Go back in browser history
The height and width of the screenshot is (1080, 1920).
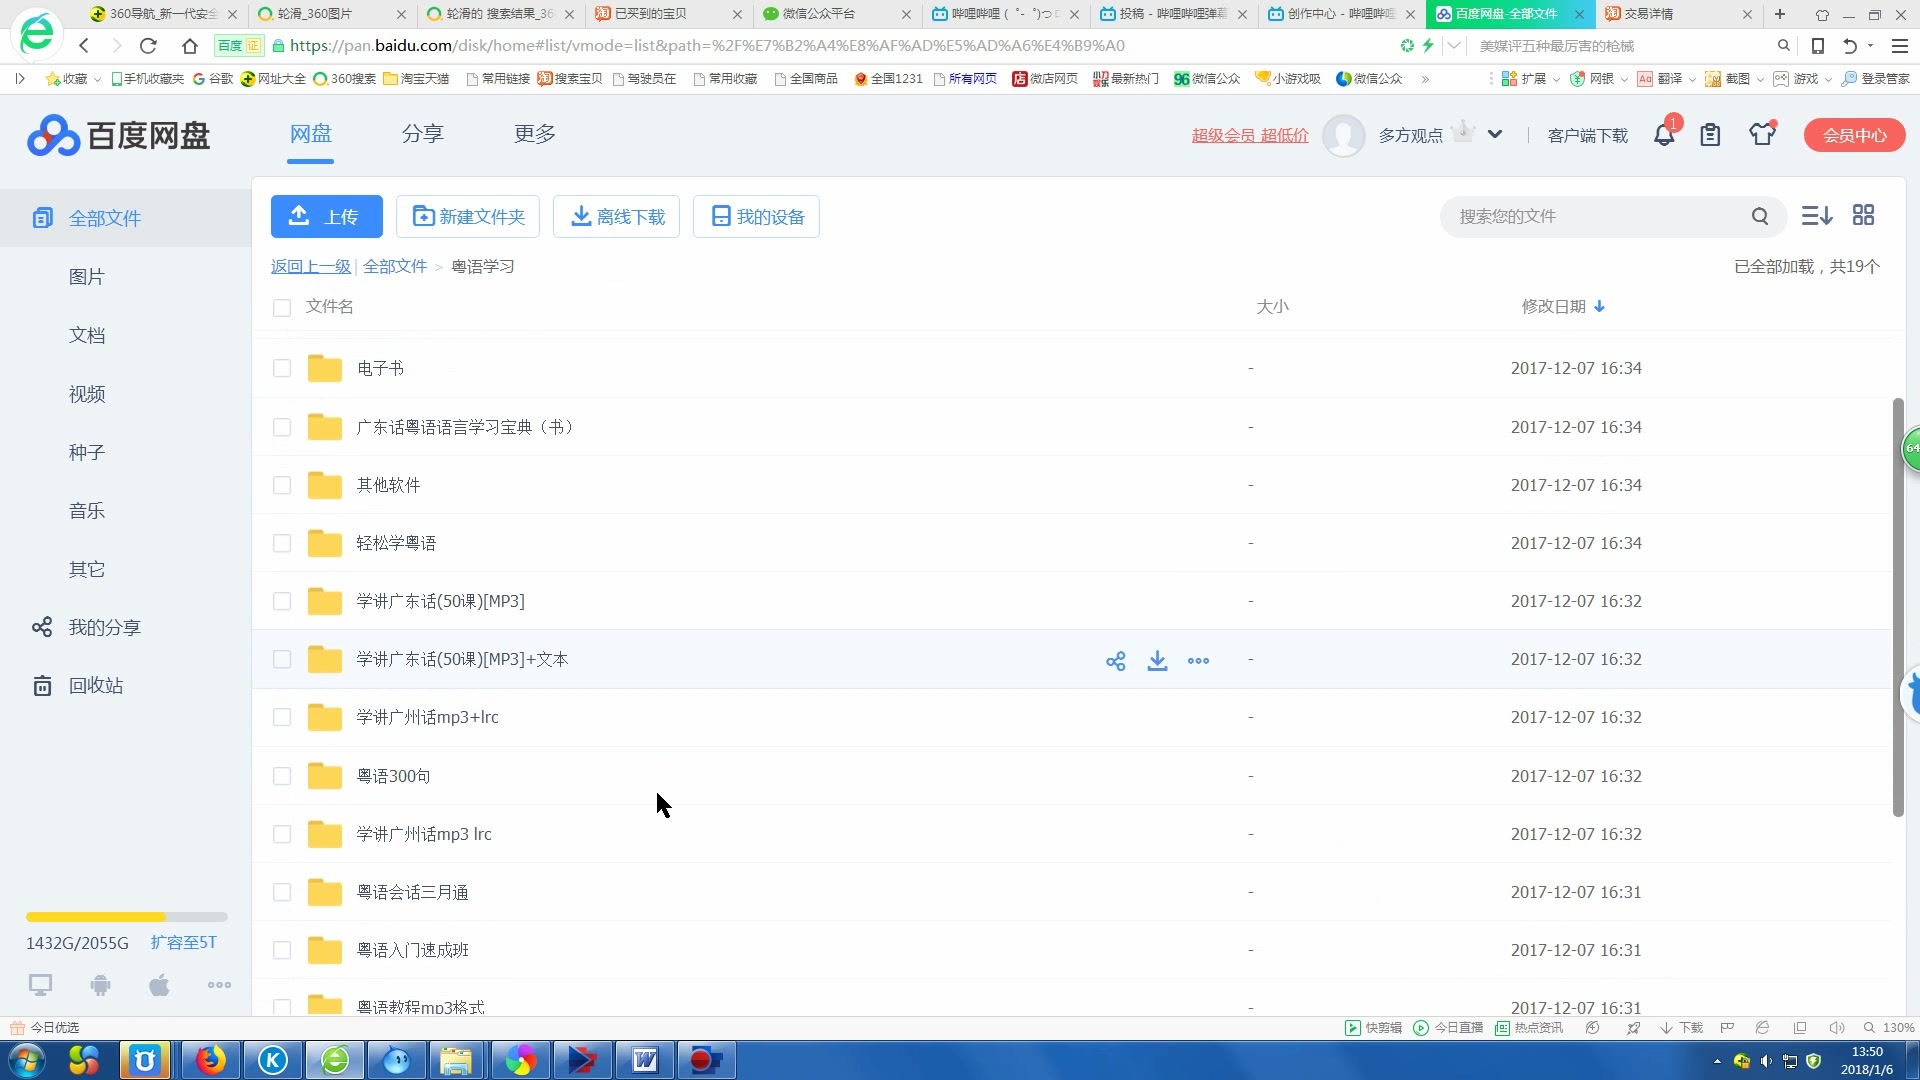pos(84,46)
